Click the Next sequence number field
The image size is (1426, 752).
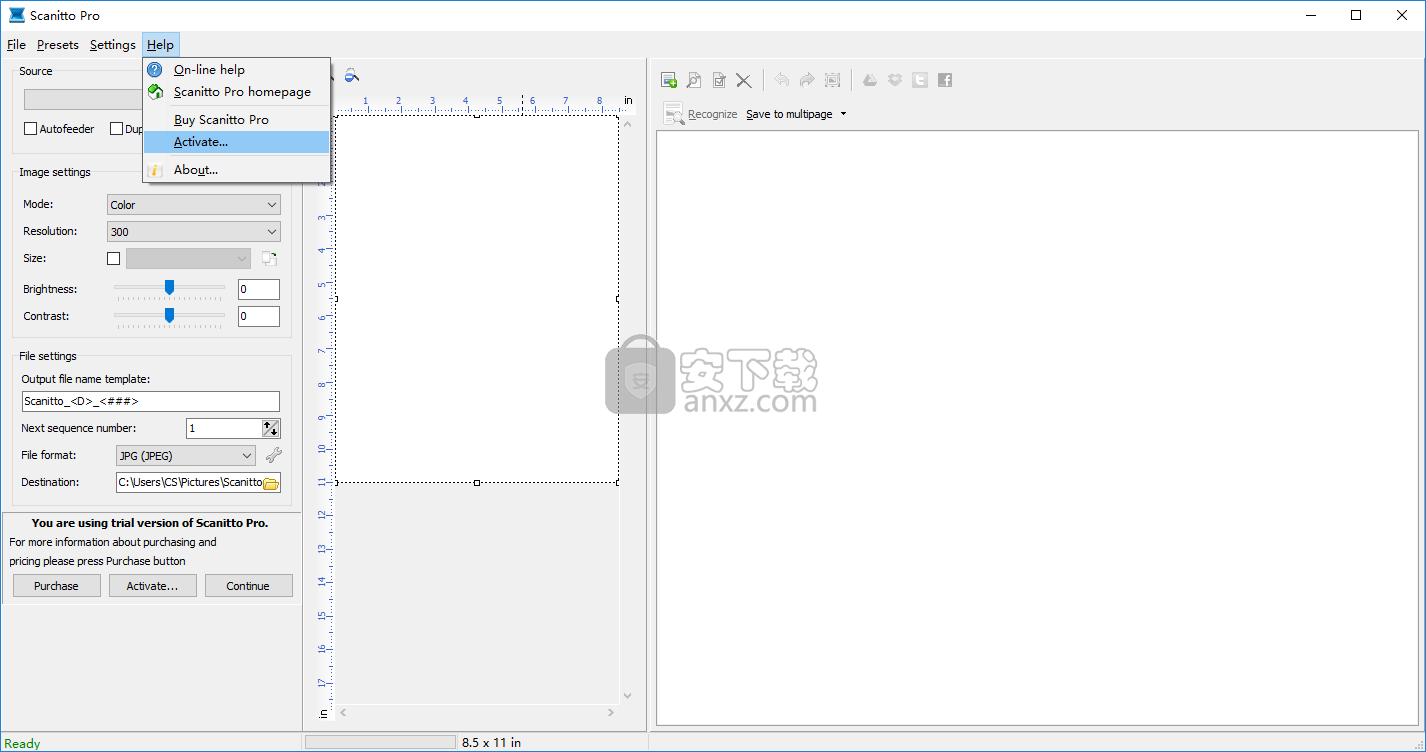coord(224,428)
